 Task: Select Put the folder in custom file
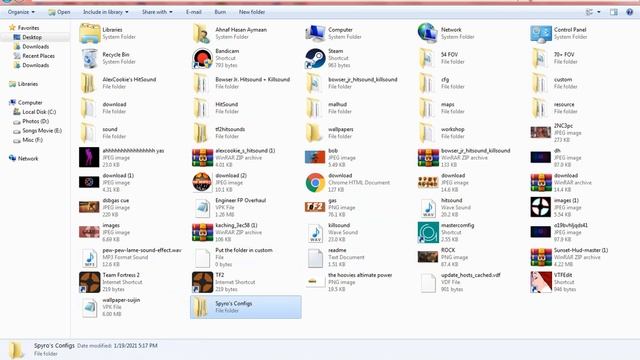233,257
